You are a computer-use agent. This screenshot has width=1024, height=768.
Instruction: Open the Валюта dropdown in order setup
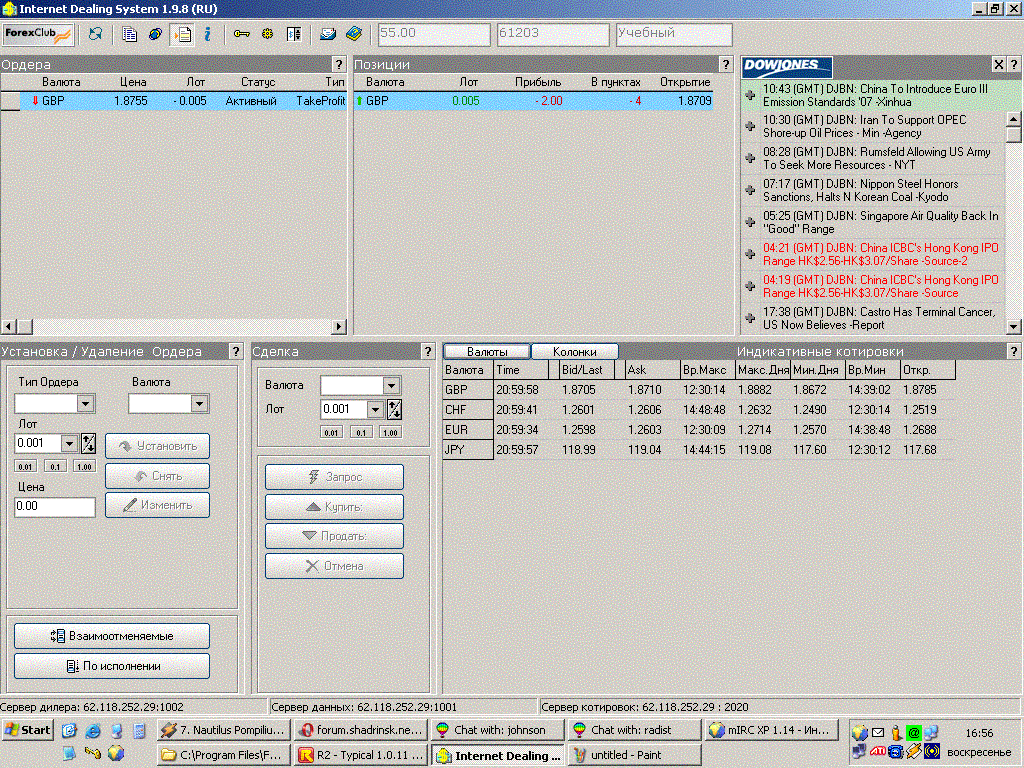click(x=199, y=404)
